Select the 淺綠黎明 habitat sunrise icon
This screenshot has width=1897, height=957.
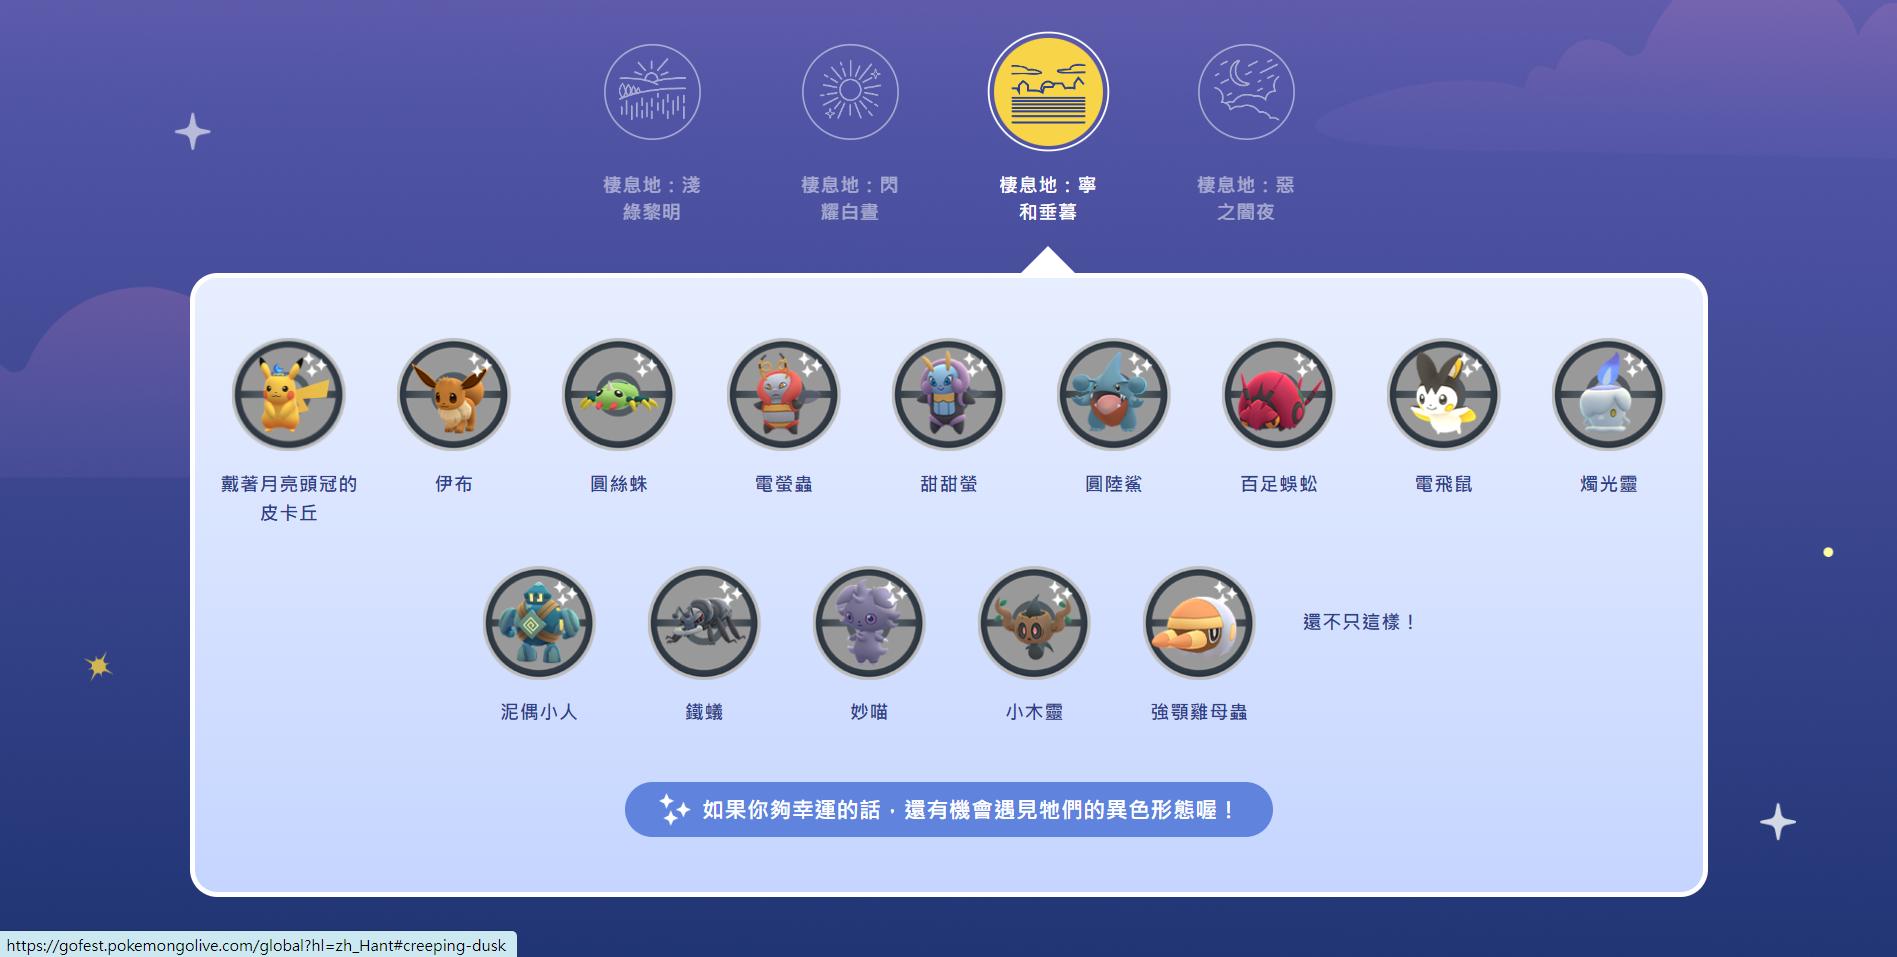(652, 92)
